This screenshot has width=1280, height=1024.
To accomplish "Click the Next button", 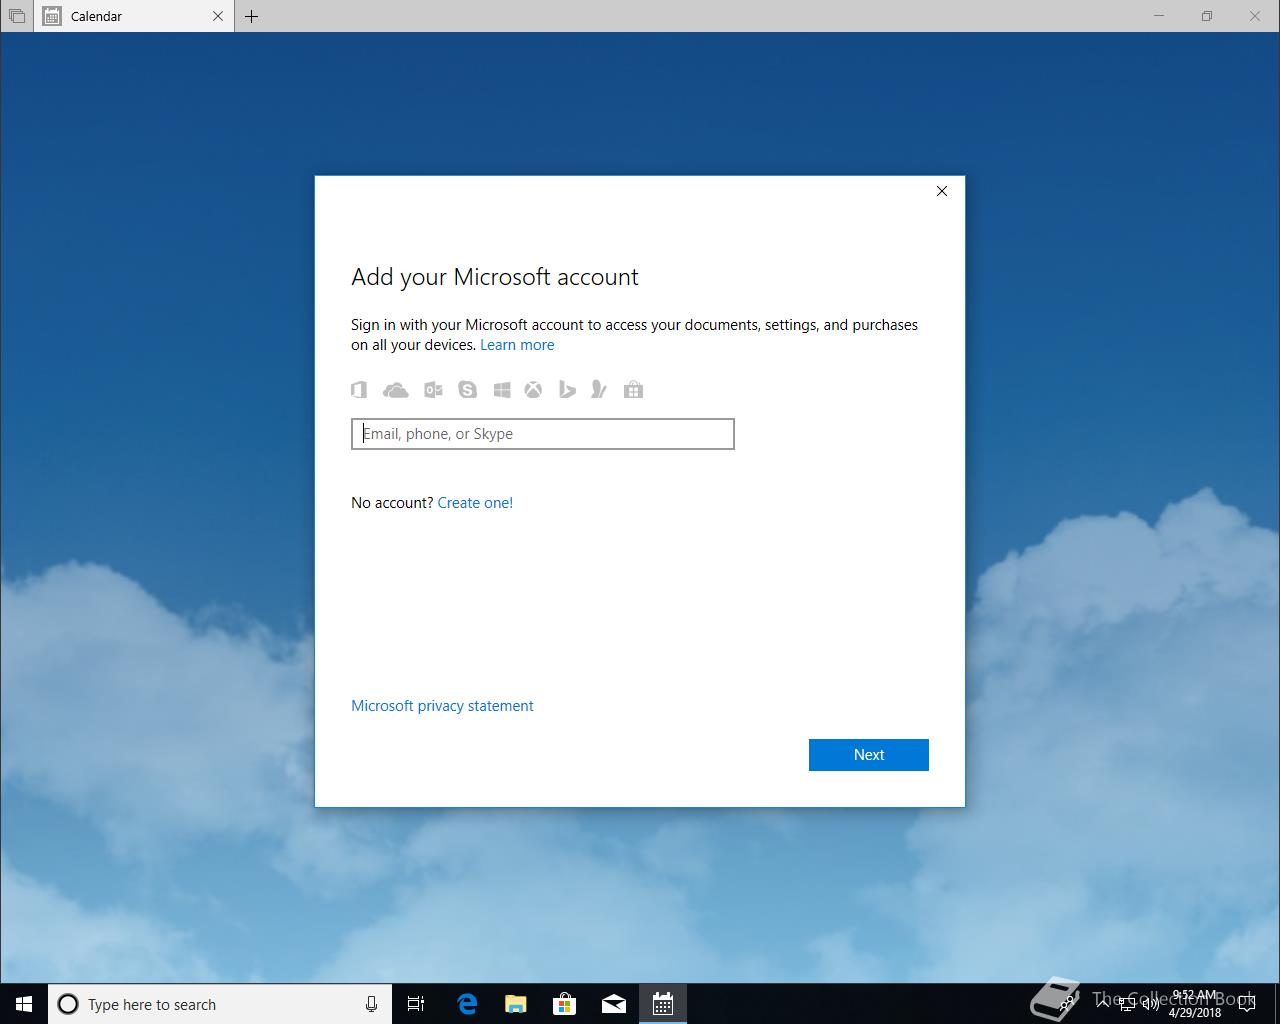I will point(869,755).
